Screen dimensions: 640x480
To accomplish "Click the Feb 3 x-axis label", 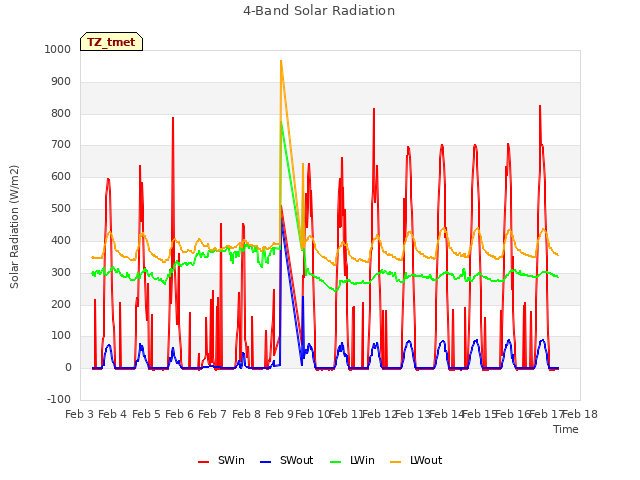I will coord(79,414).
